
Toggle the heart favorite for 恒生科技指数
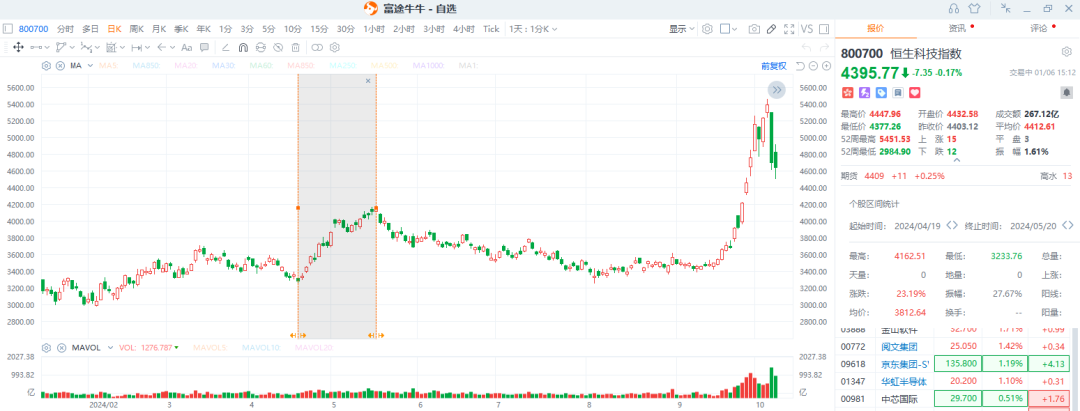[x=915, y=92]
